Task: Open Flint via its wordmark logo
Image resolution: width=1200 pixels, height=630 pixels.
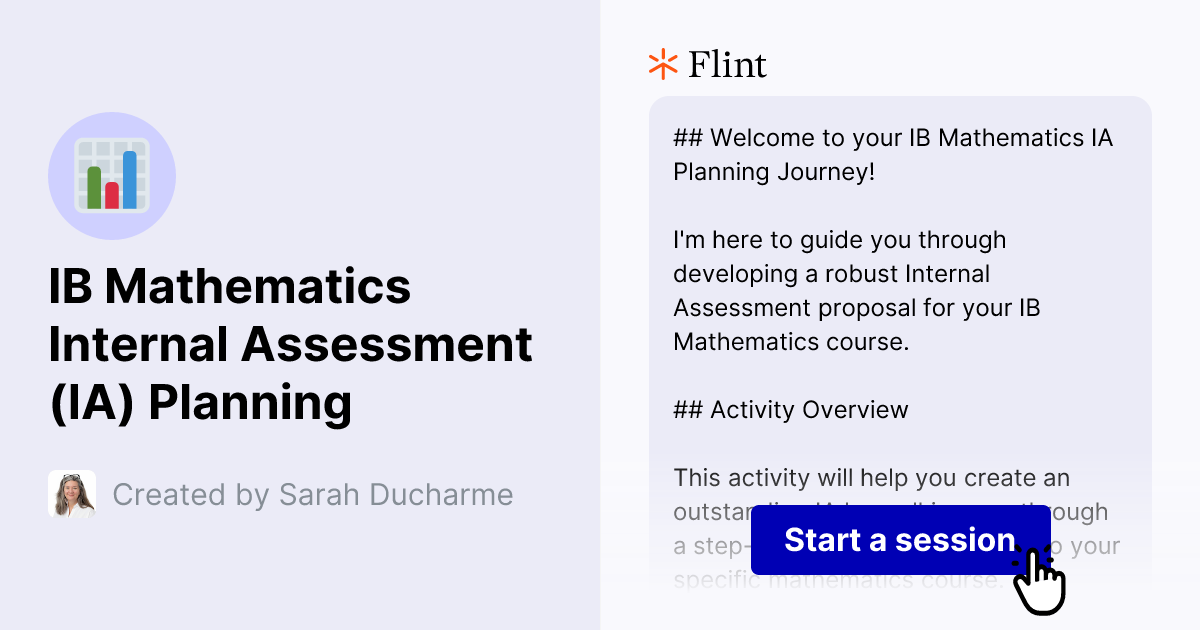Action: coord(727,64)
